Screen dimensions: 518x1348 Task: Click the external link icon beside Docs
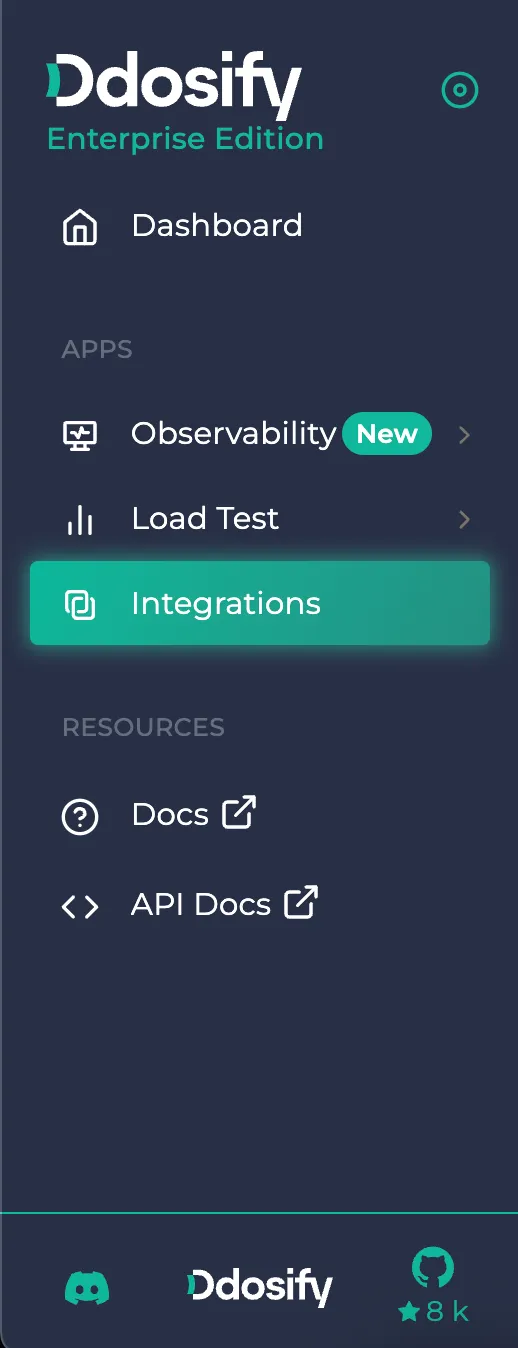coord(239,812)
